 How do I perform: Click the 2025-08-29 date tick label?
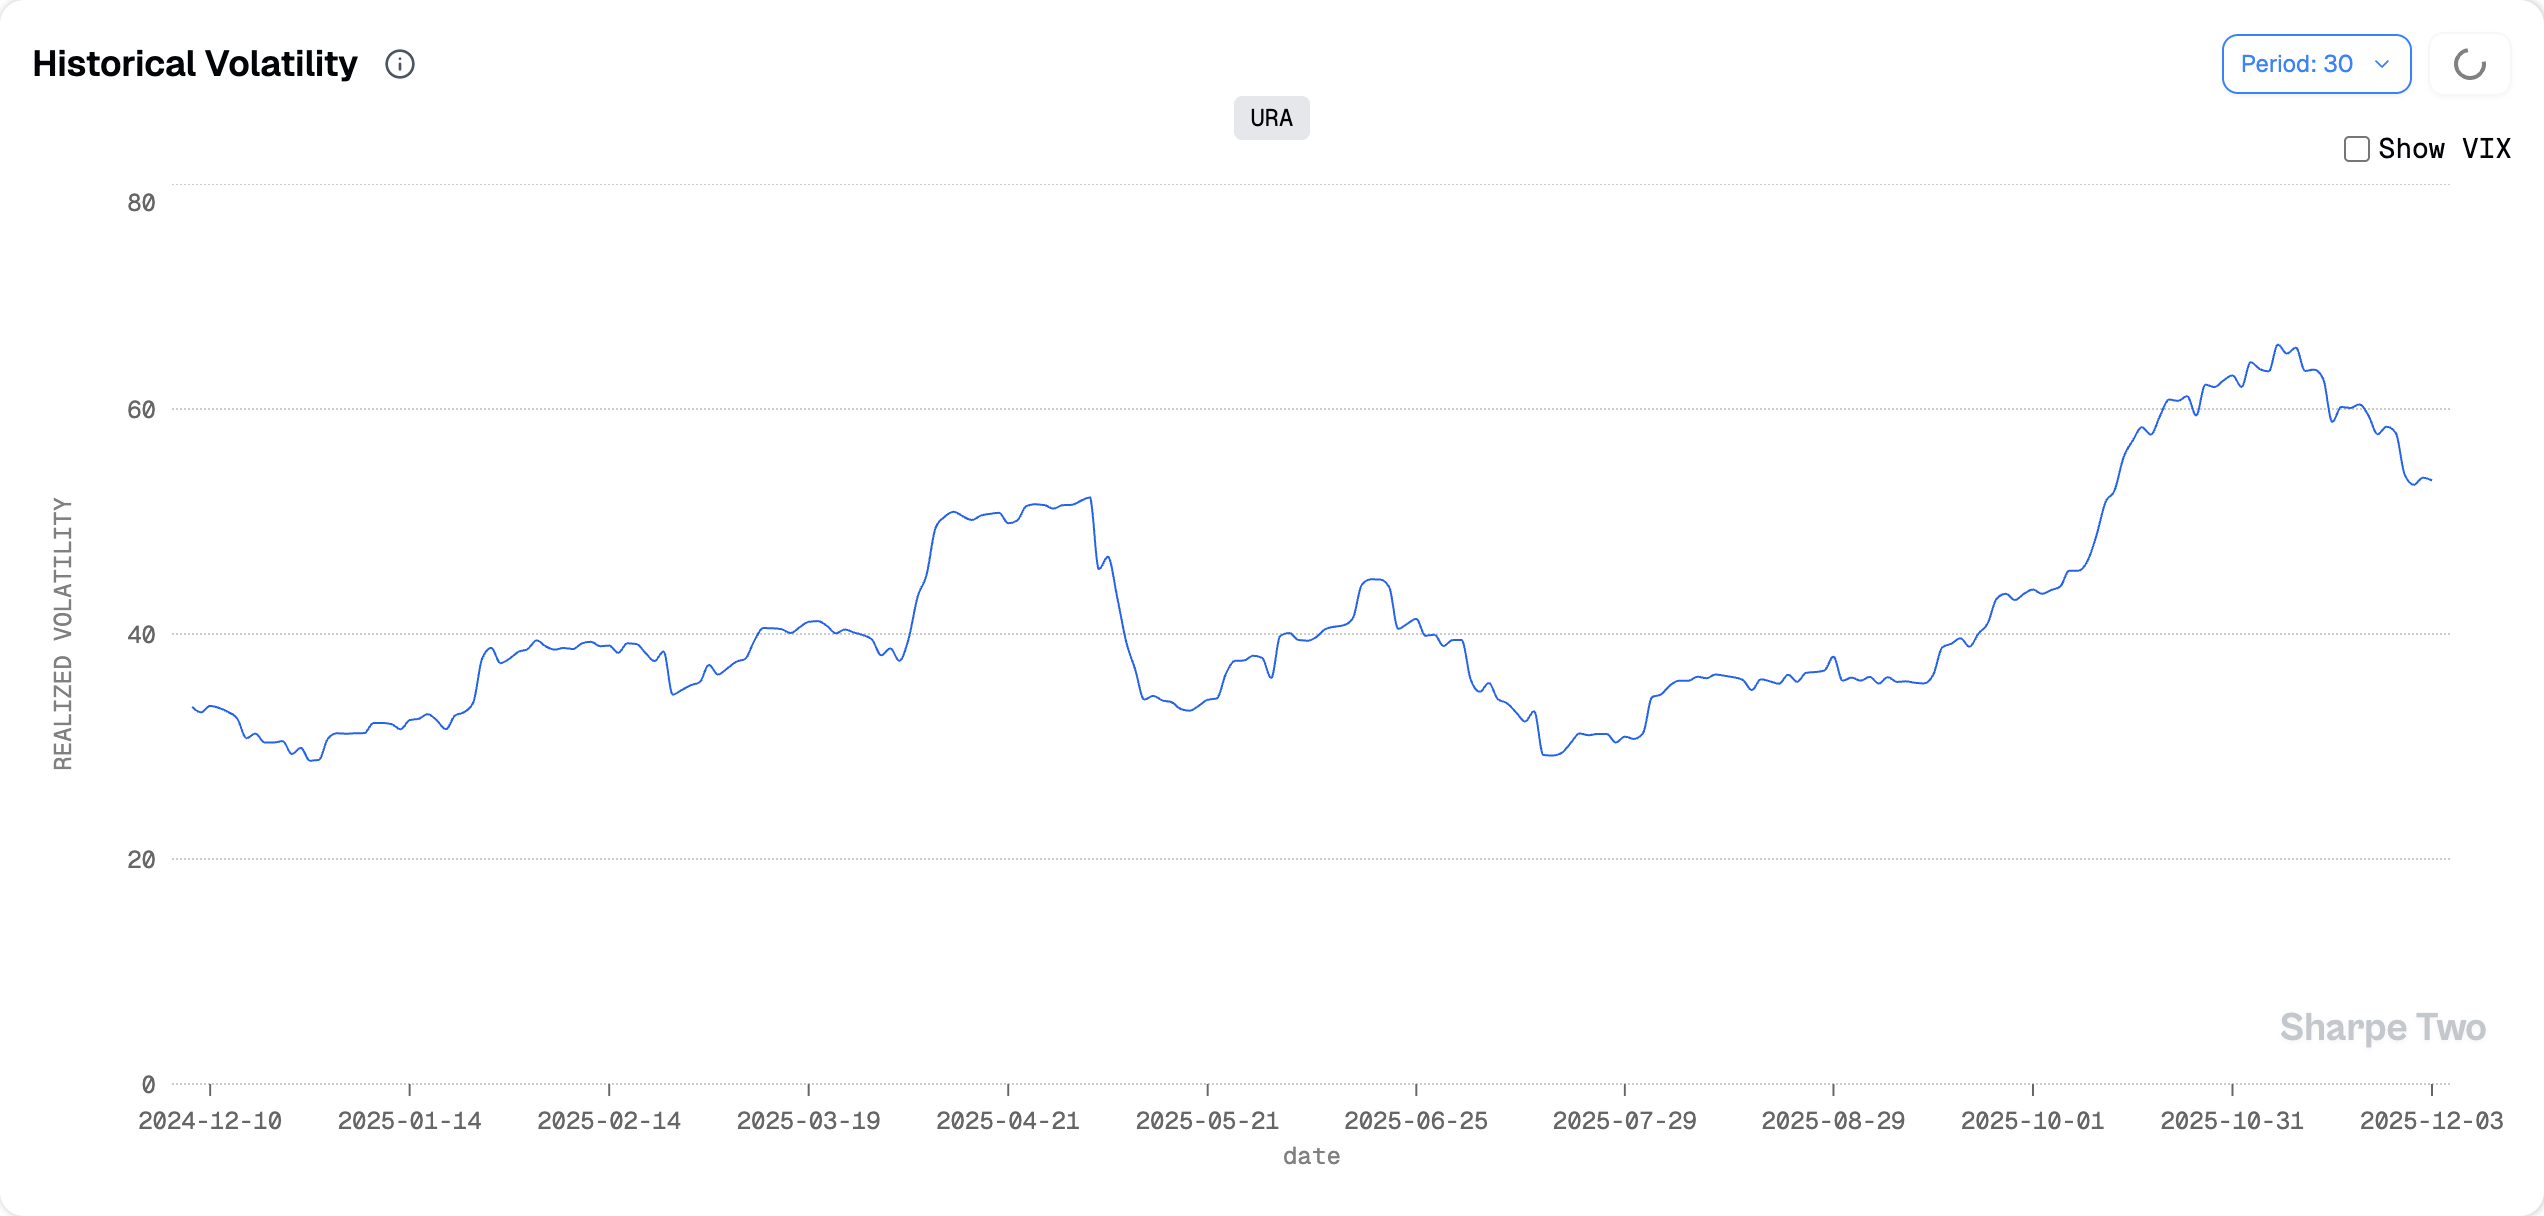pos(1833,1121)
